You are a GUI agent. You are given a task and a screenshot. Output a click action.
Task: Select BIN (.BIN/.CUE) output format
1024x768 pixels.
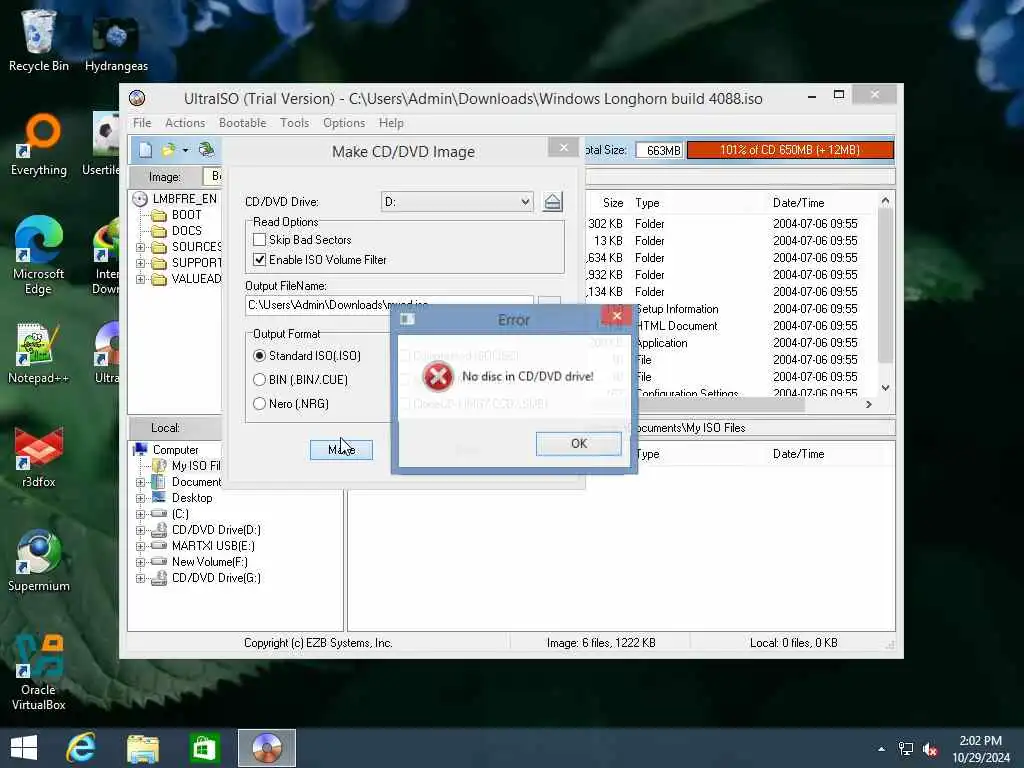tap(259, 379)
